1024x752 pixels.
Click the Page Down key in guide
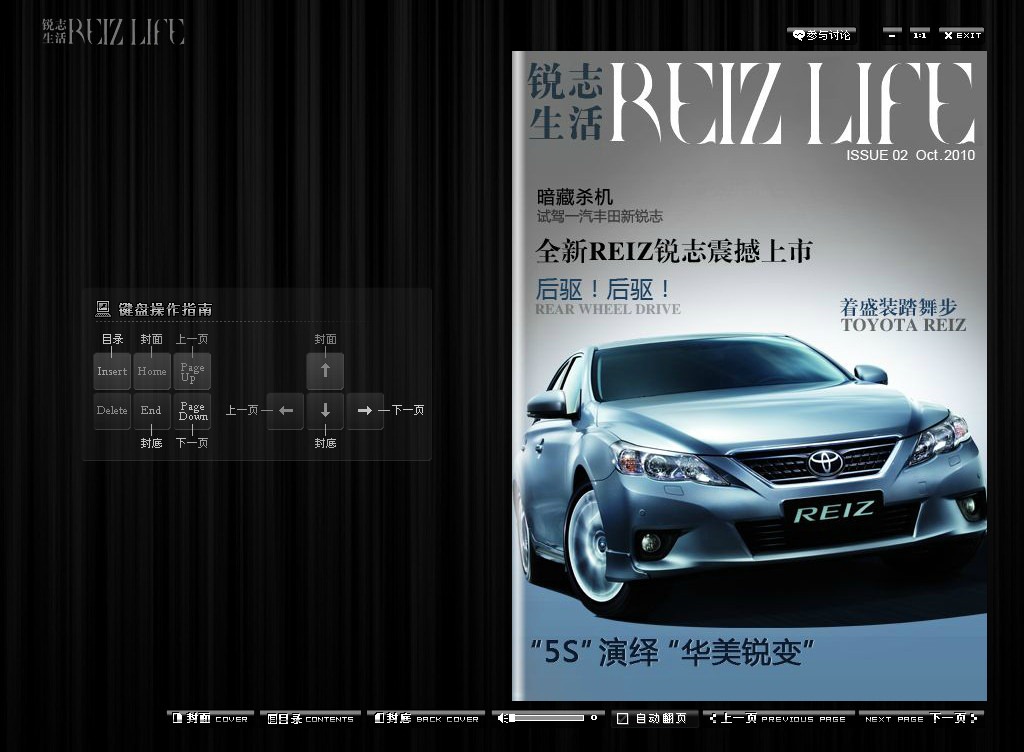click(192, 411)
